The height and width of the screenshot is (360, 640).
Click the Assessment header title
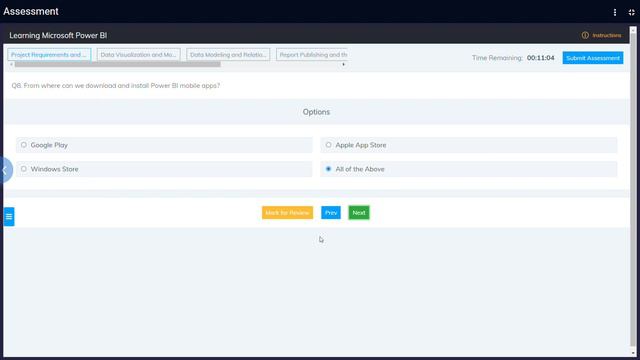pos(31,11)
